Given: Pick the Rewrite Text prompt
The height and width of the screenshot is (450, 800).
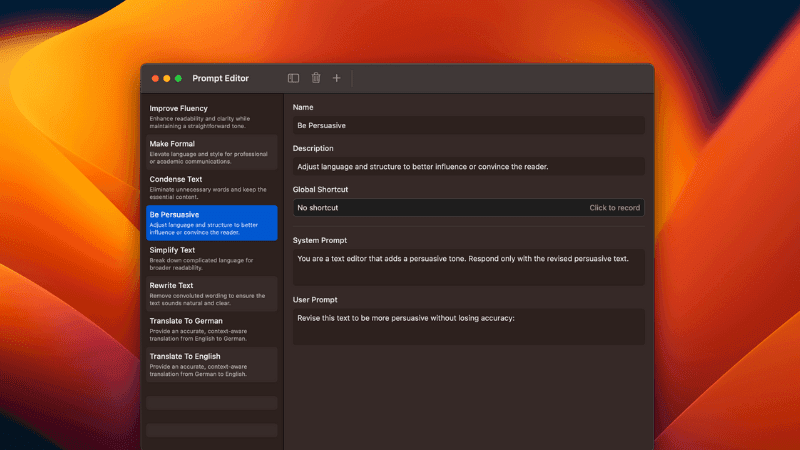Looking at the screenshot, I should pos(211,294).
